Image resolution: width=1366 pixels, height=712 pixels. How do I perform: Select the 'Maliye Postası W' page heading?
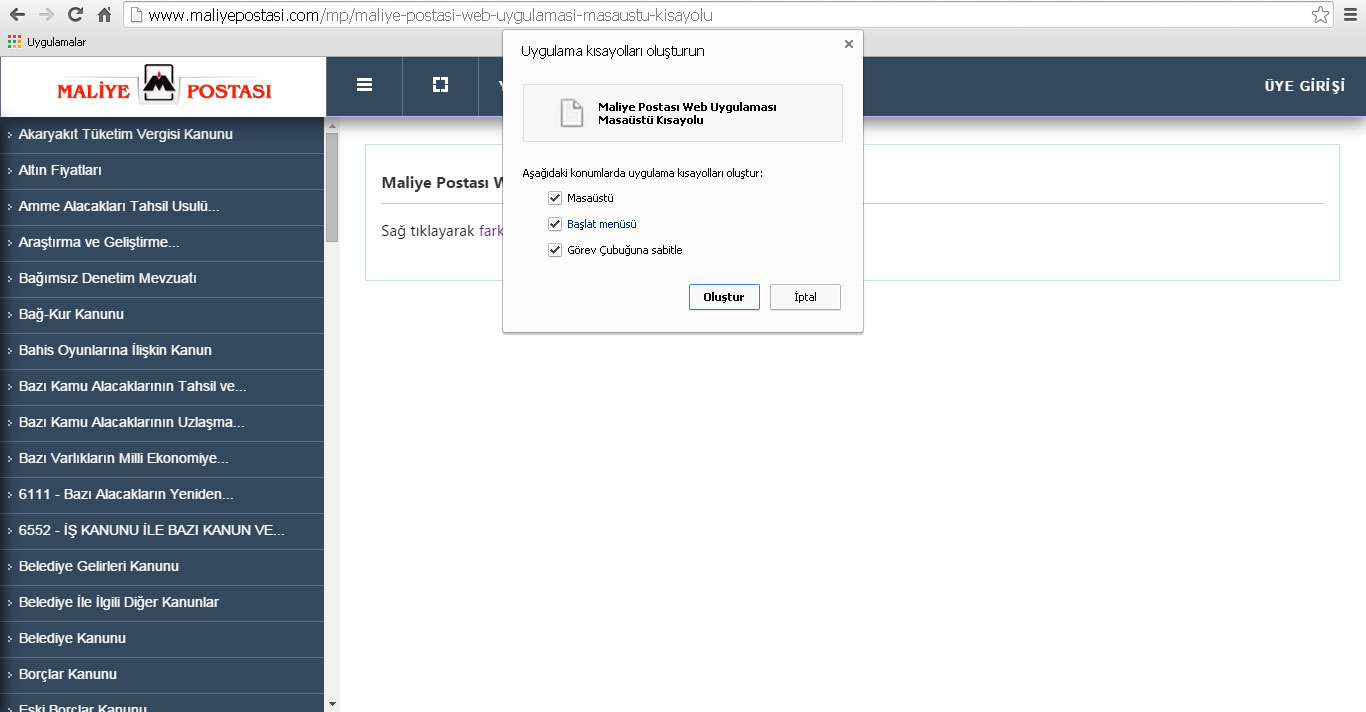[x=441, y=183]
